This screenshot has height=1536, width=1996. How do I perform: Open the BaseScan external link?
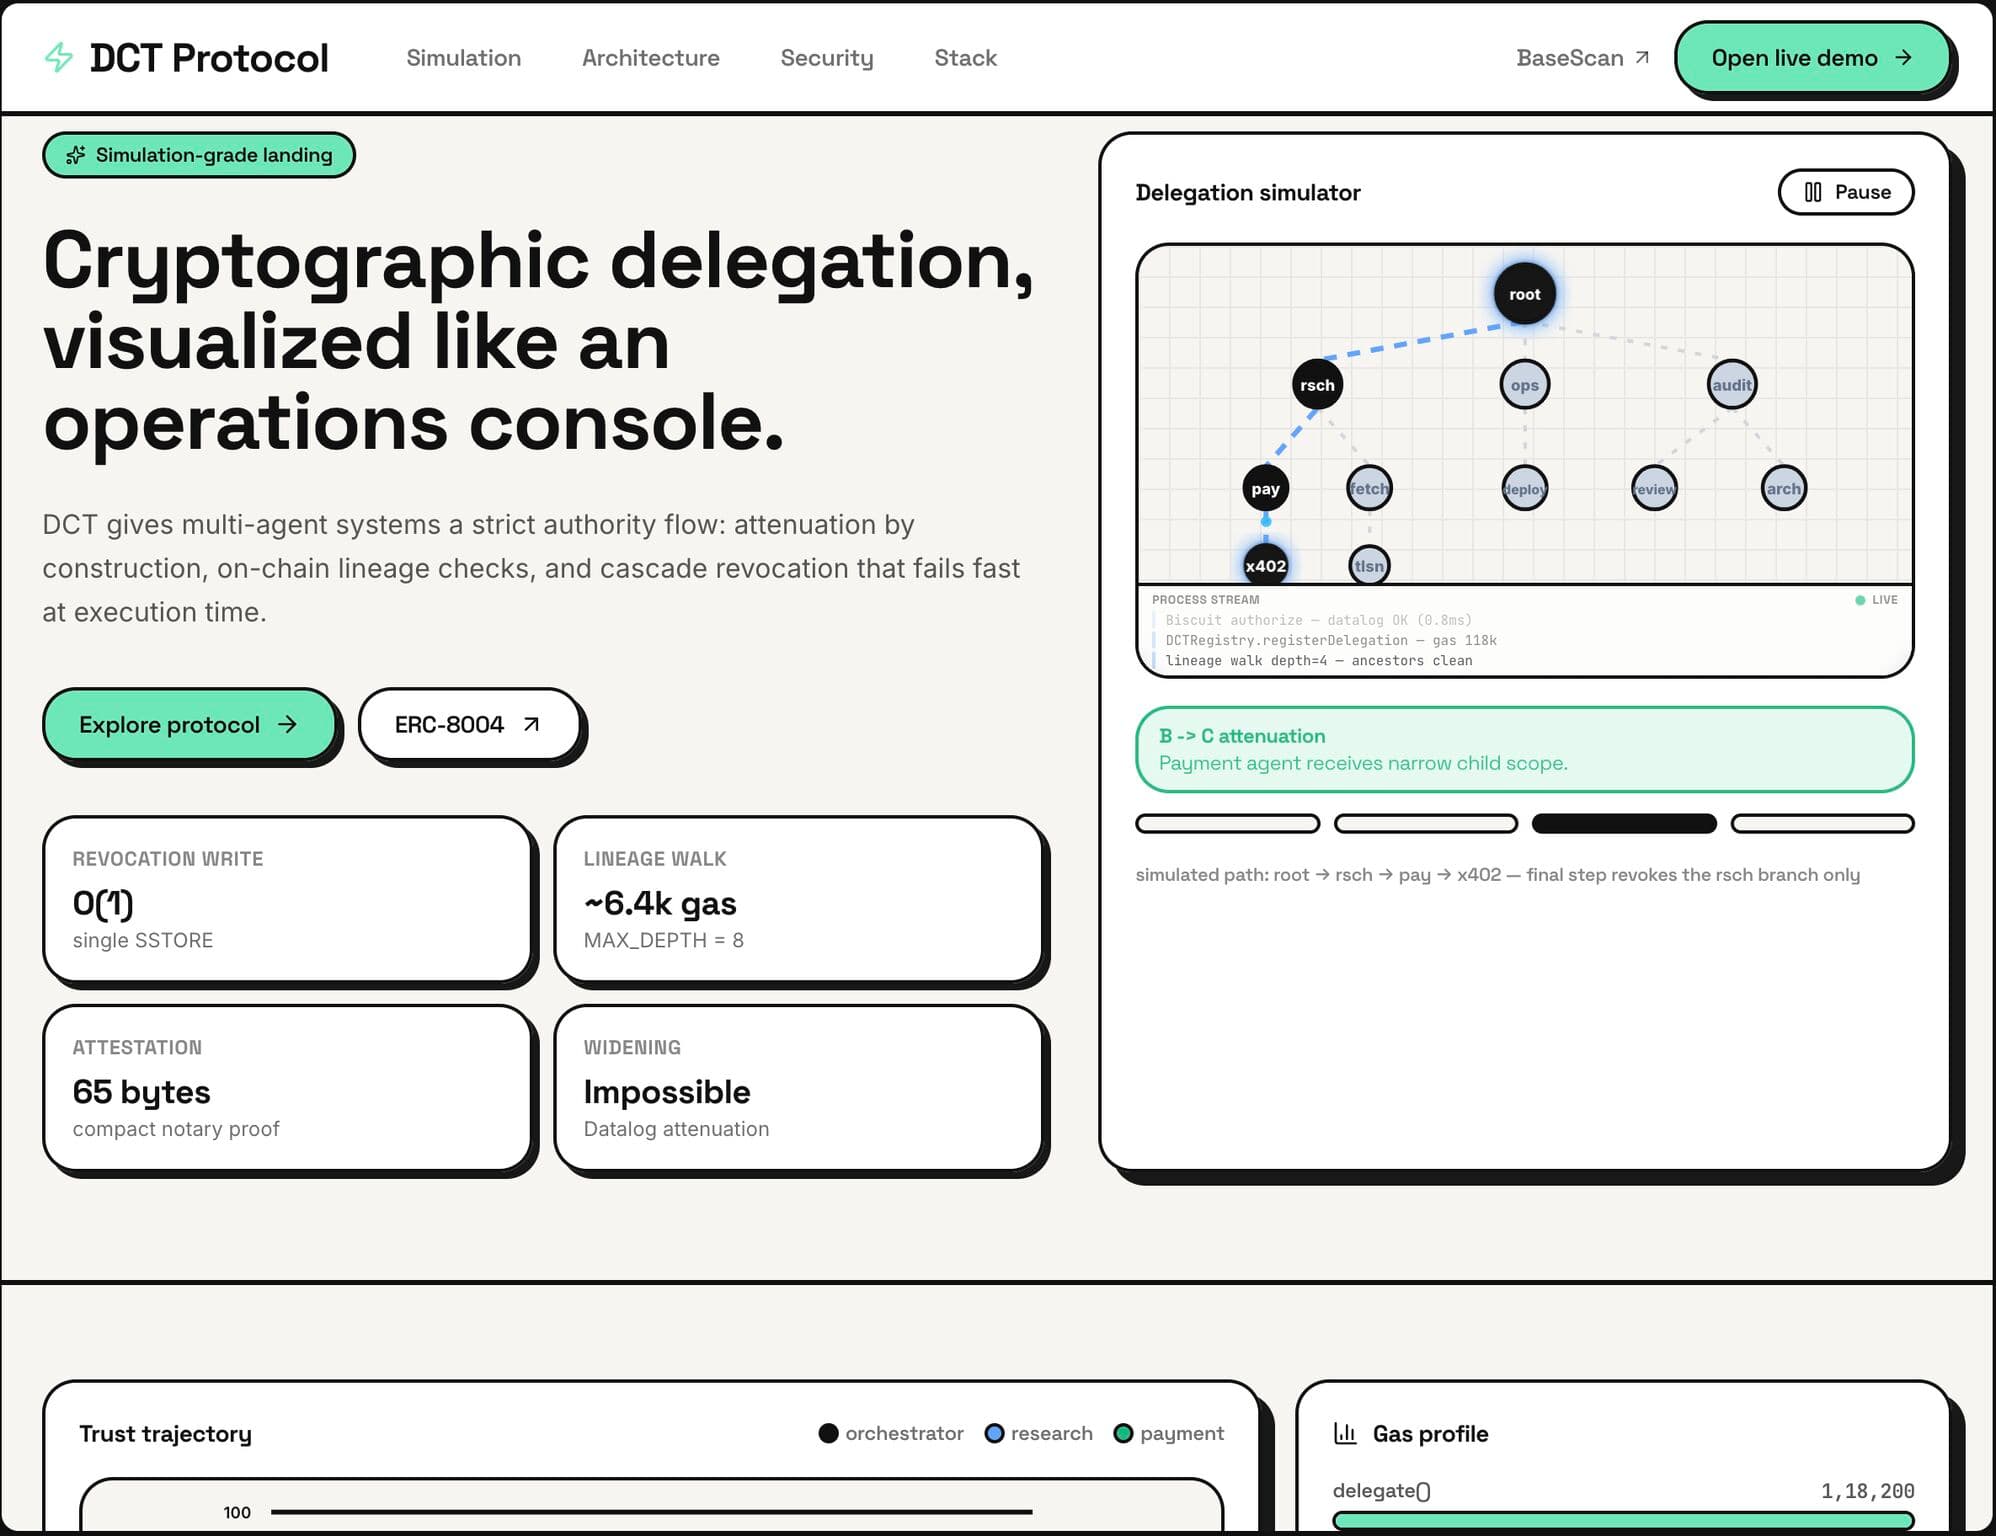click(x=1582, y=58)
